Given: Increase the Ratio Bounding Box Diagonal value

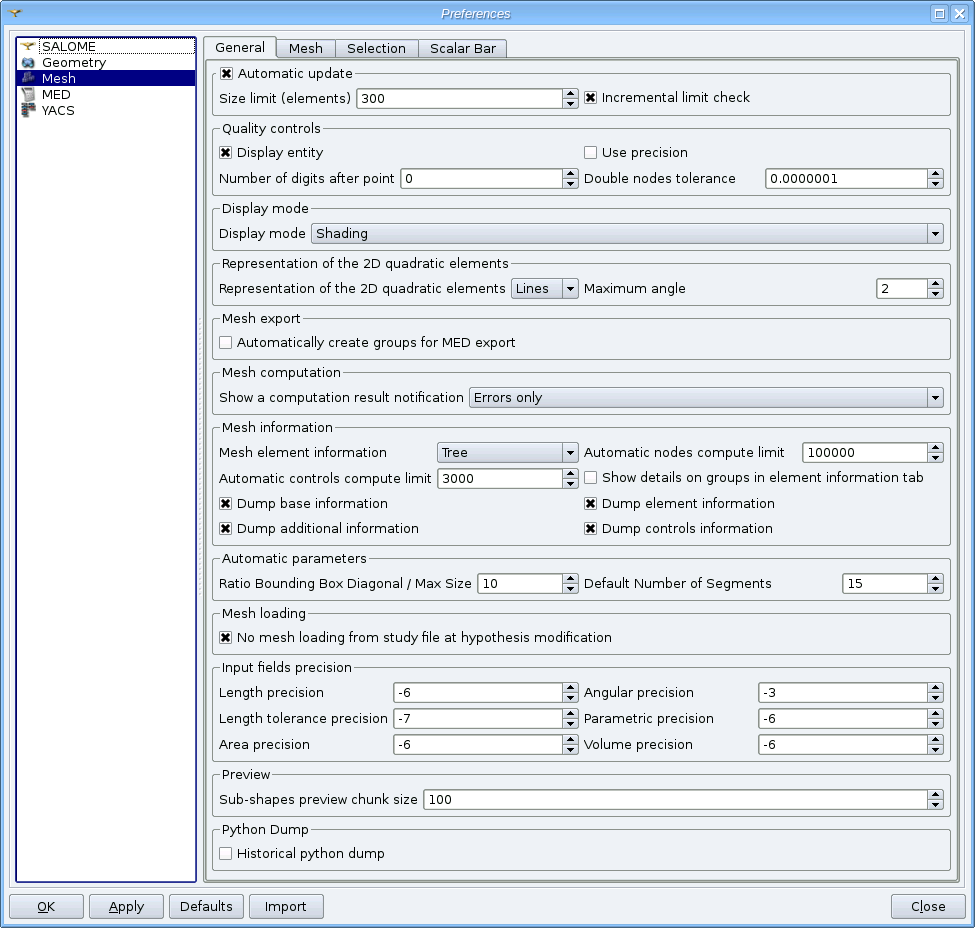Looking at the screenshot, I should pyautogui.click(x=570, y=578).
